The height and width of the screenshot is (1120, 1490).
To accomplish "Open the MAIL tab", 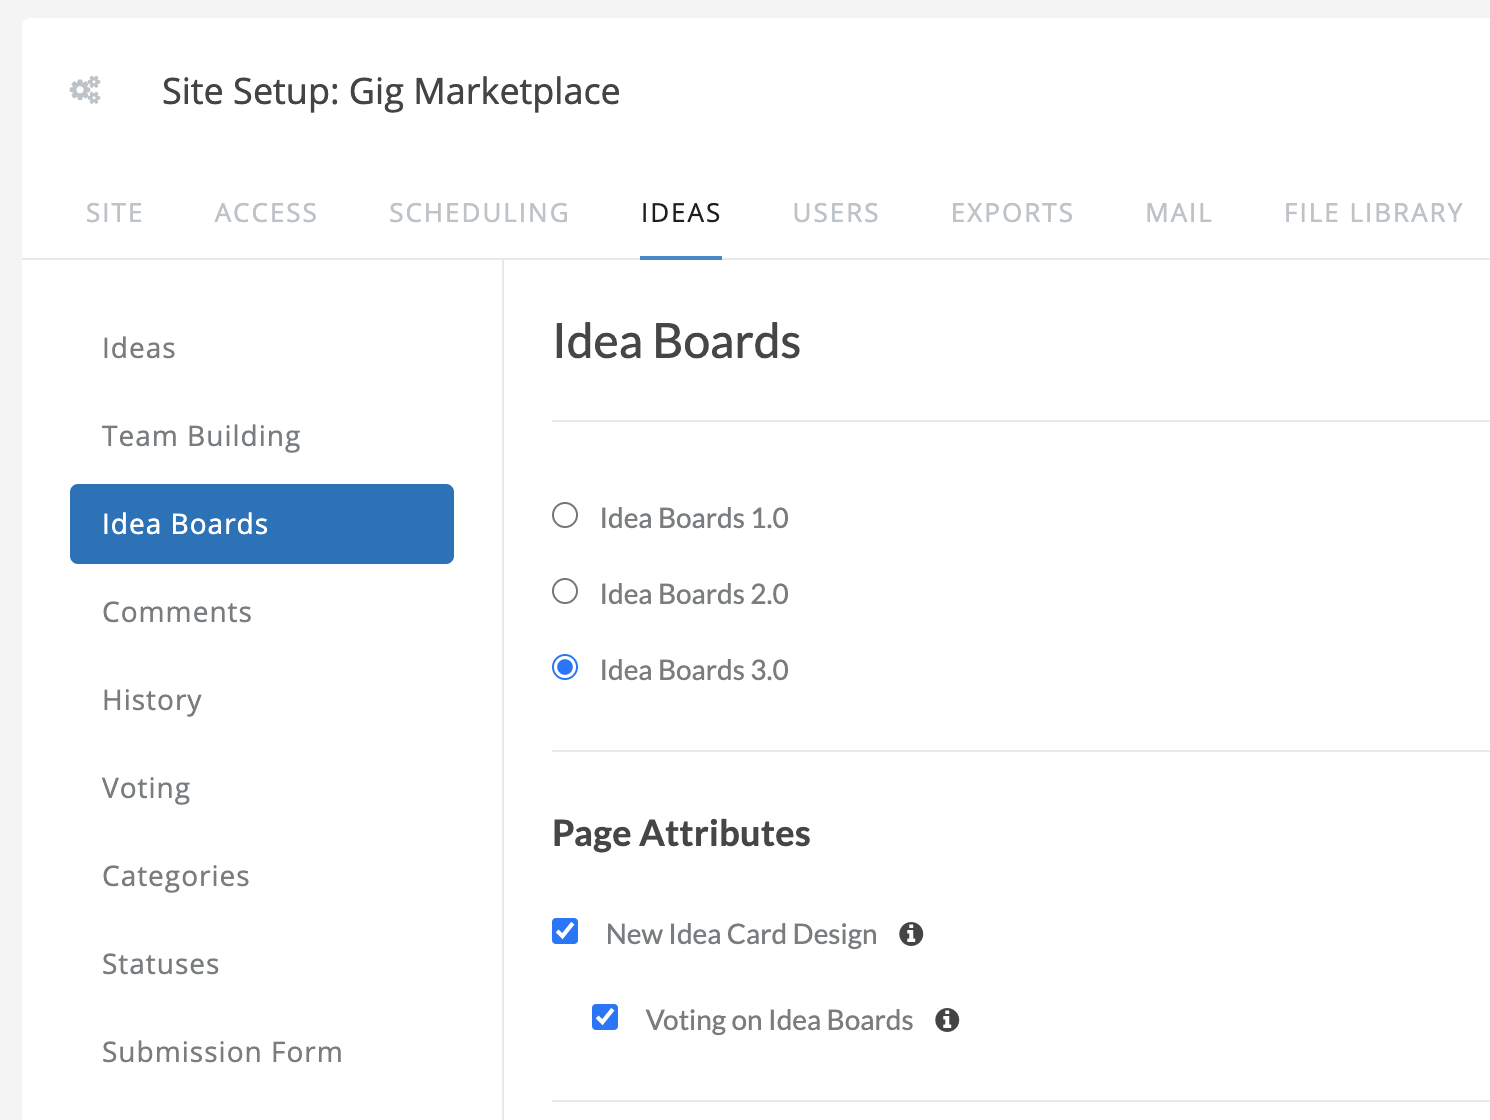I will tap(1179, 213).
